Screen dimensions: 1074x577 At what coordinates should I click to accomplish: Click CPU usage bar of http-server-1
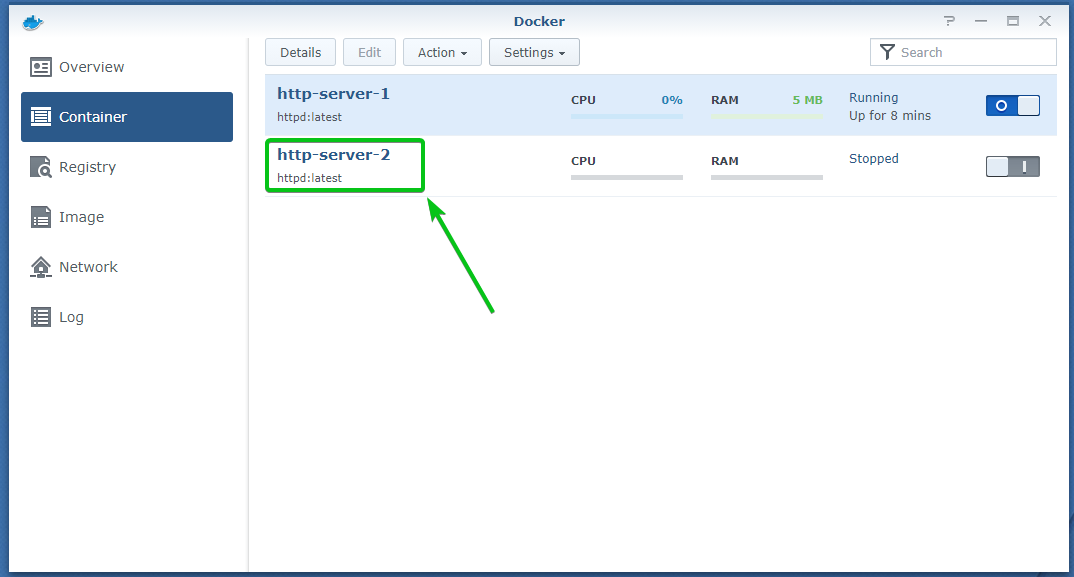click(x=627, y=116)
